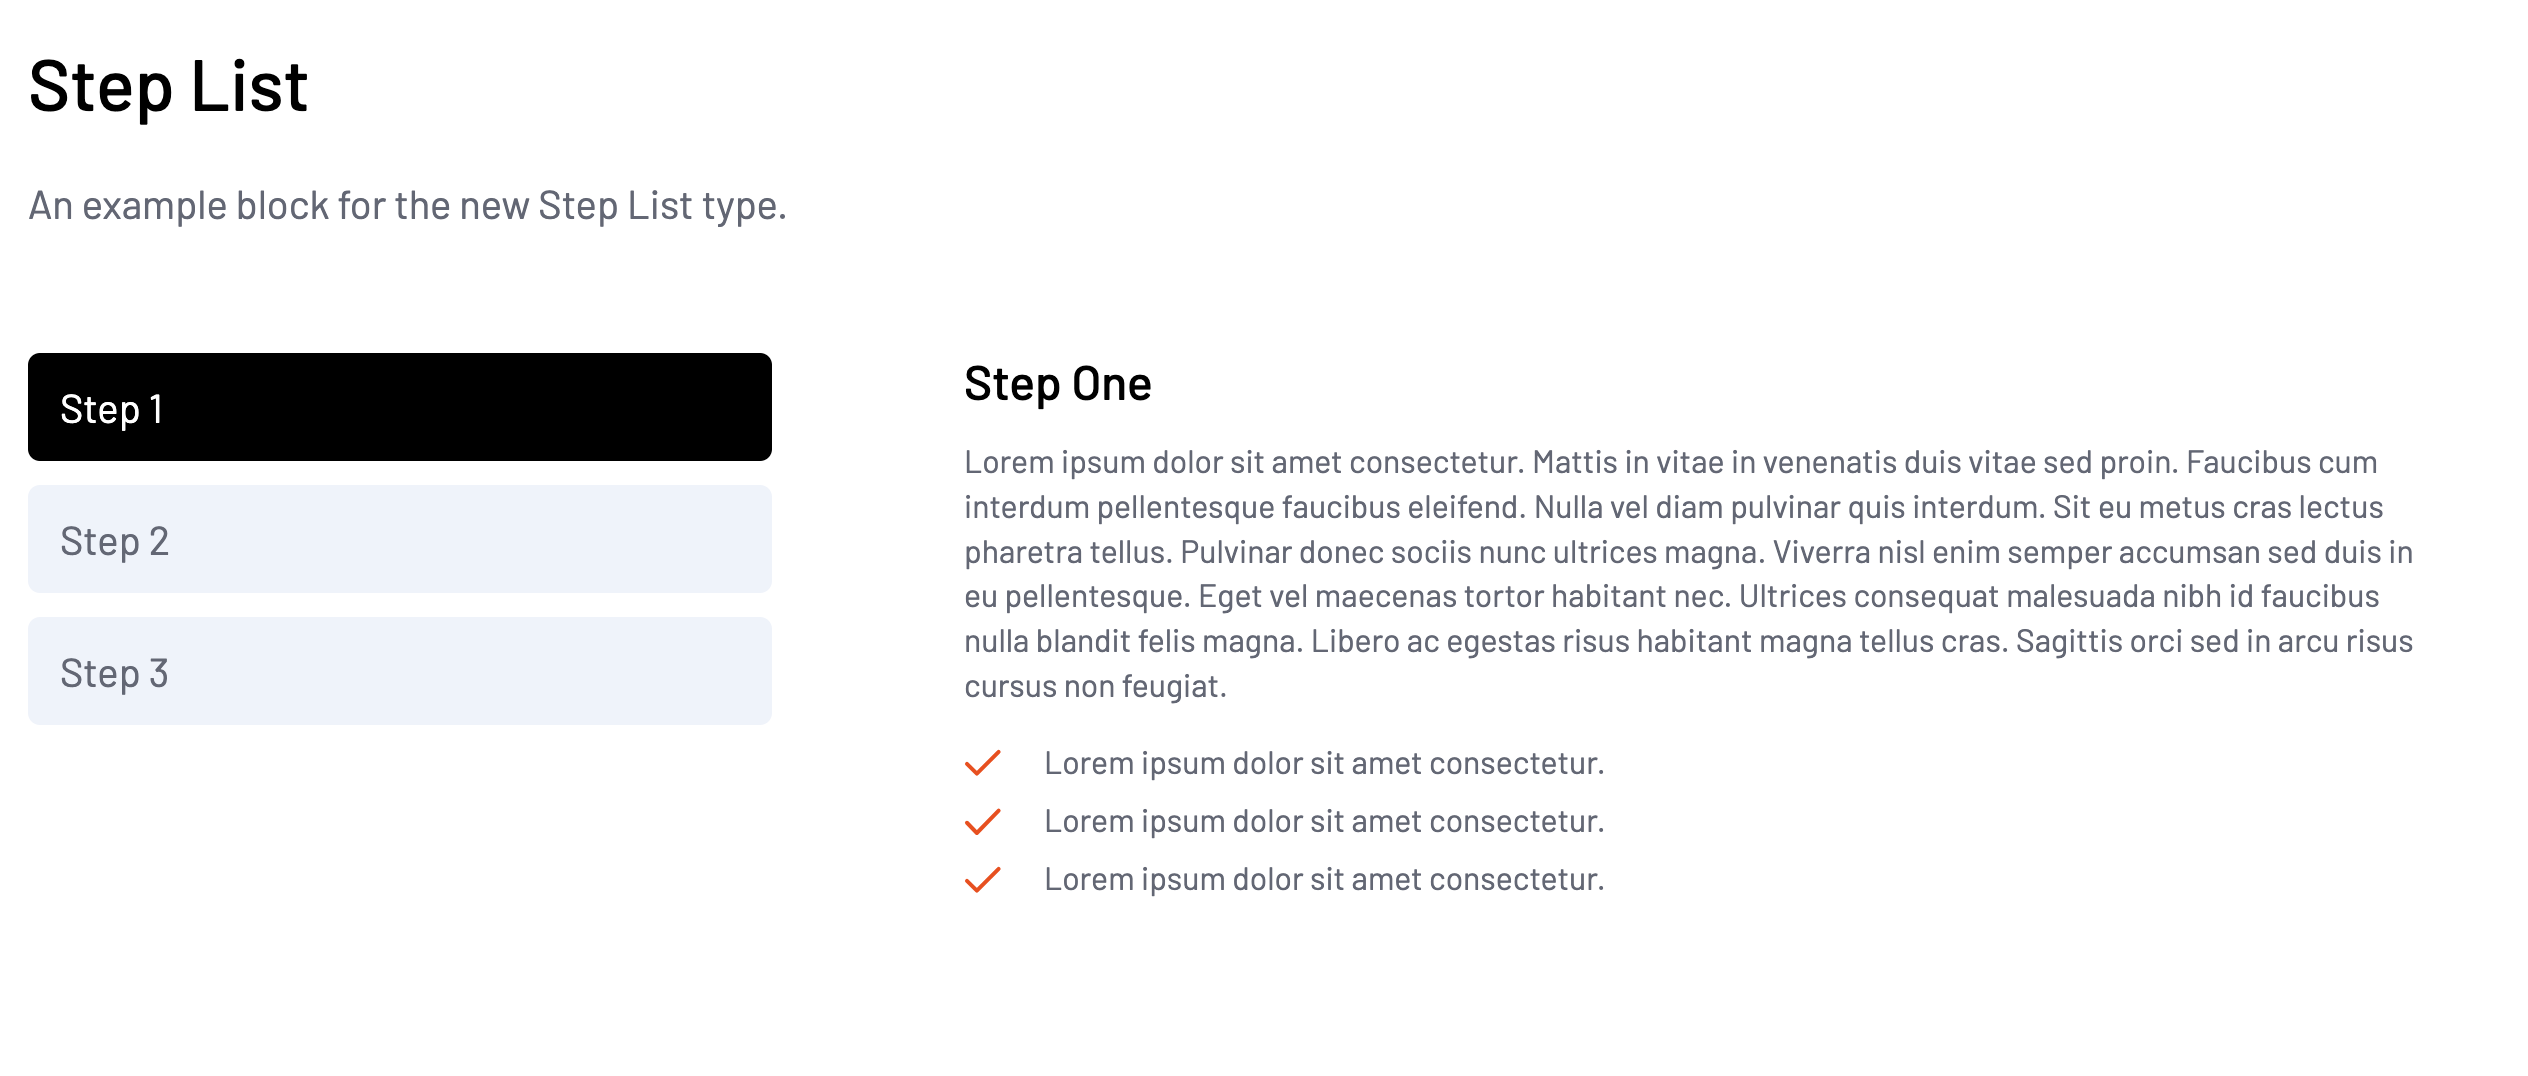The height and width of the screenshot is (1076, 2528).
Task: Click the first checklist item text
Action: click(x=1323, y=763)
